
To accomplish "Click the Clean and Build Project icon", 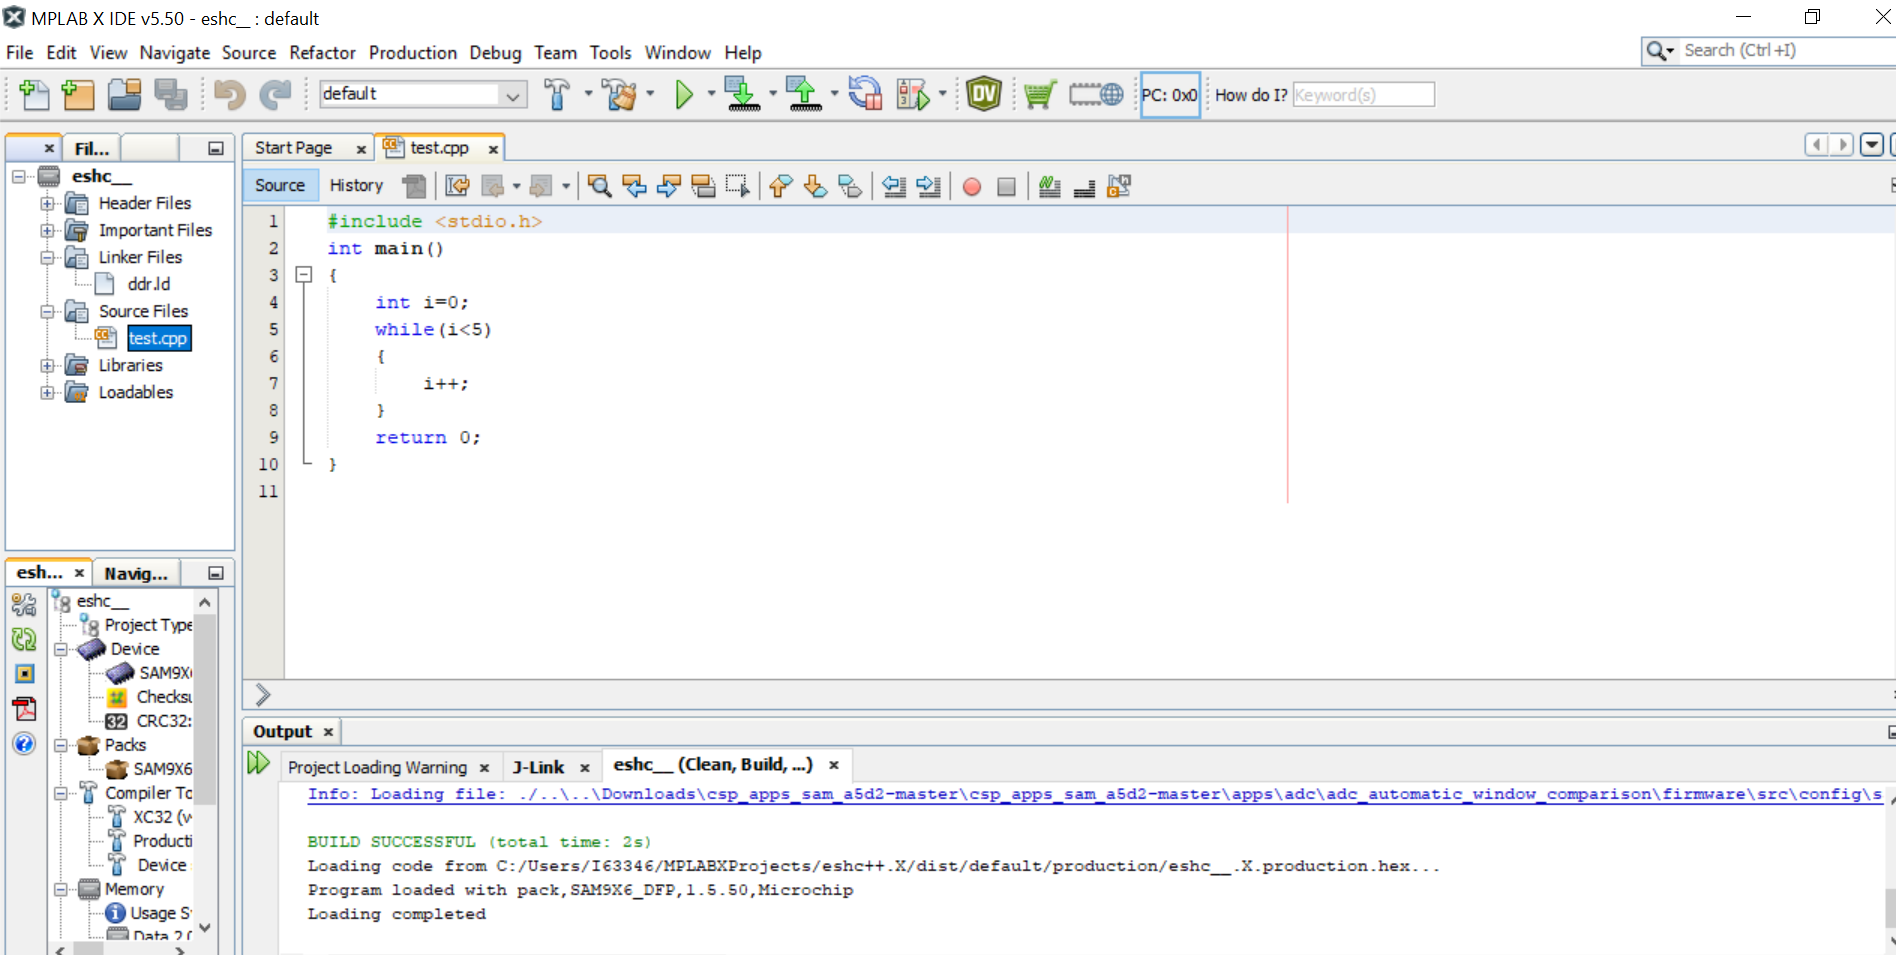I will (x=620, y=95).
